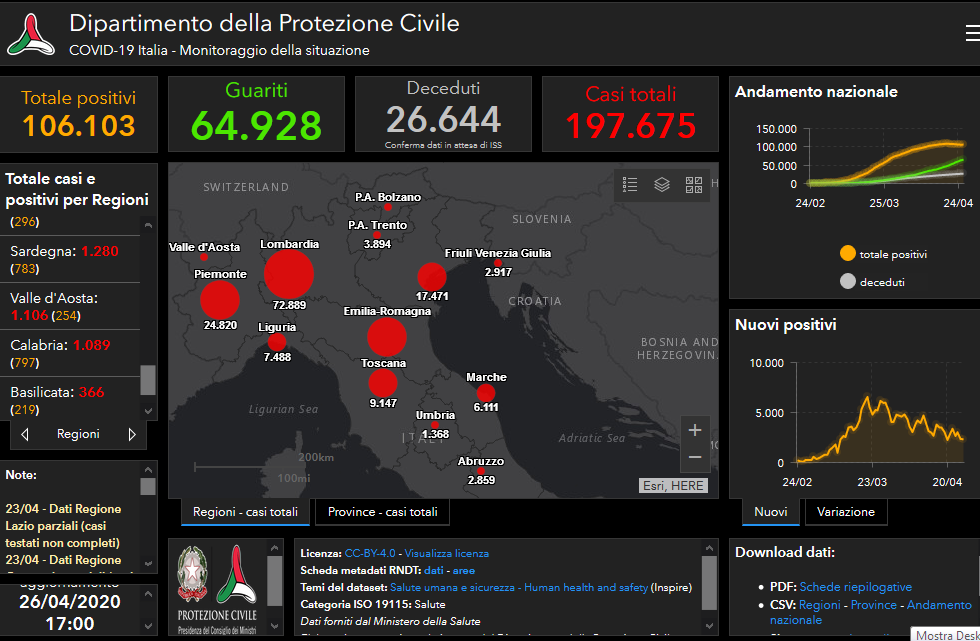Viewport: 980px width, 641px height.
Task: Zoom in on the map with plus
Action: coord(695,430)
